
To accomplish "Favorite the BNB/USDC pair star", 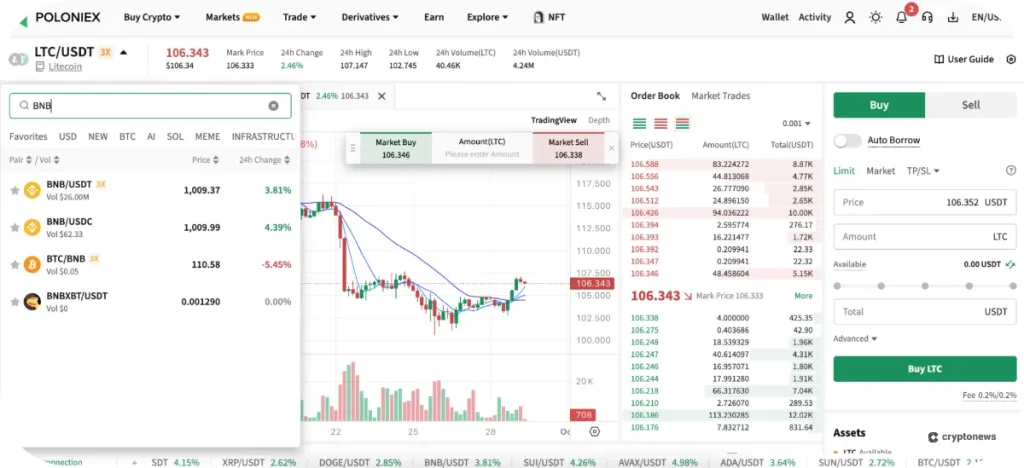I will tap(14, 228).
